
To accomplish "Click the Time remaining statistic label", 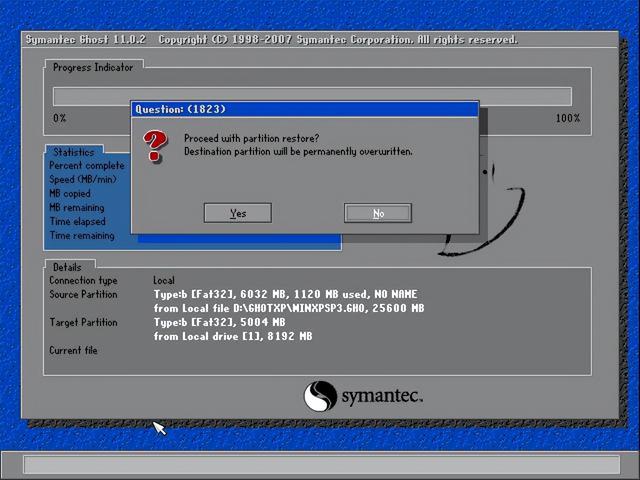I will point(82,236).
